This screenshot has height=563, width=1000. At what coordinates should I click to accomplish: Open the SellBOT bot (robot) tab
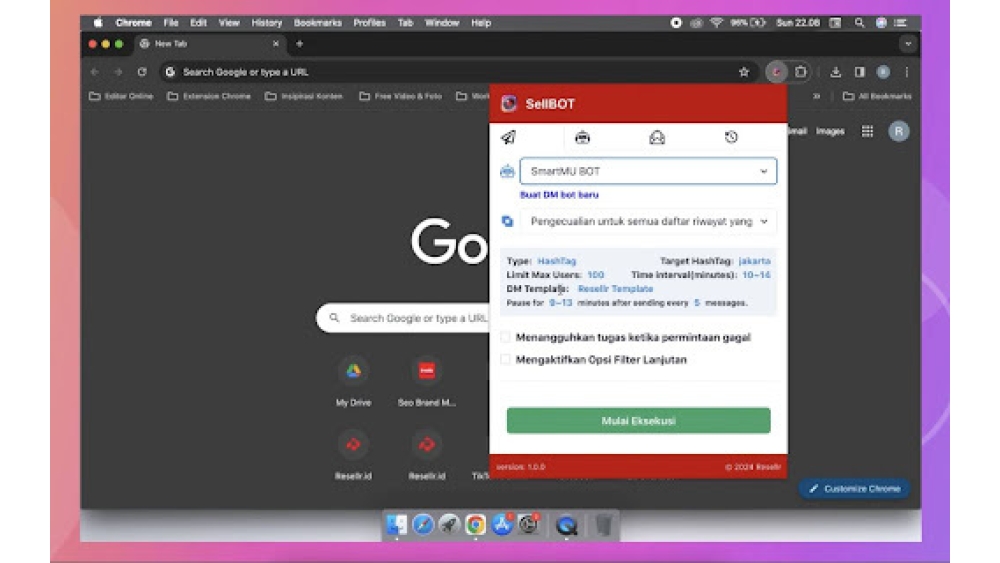[582, 137]
